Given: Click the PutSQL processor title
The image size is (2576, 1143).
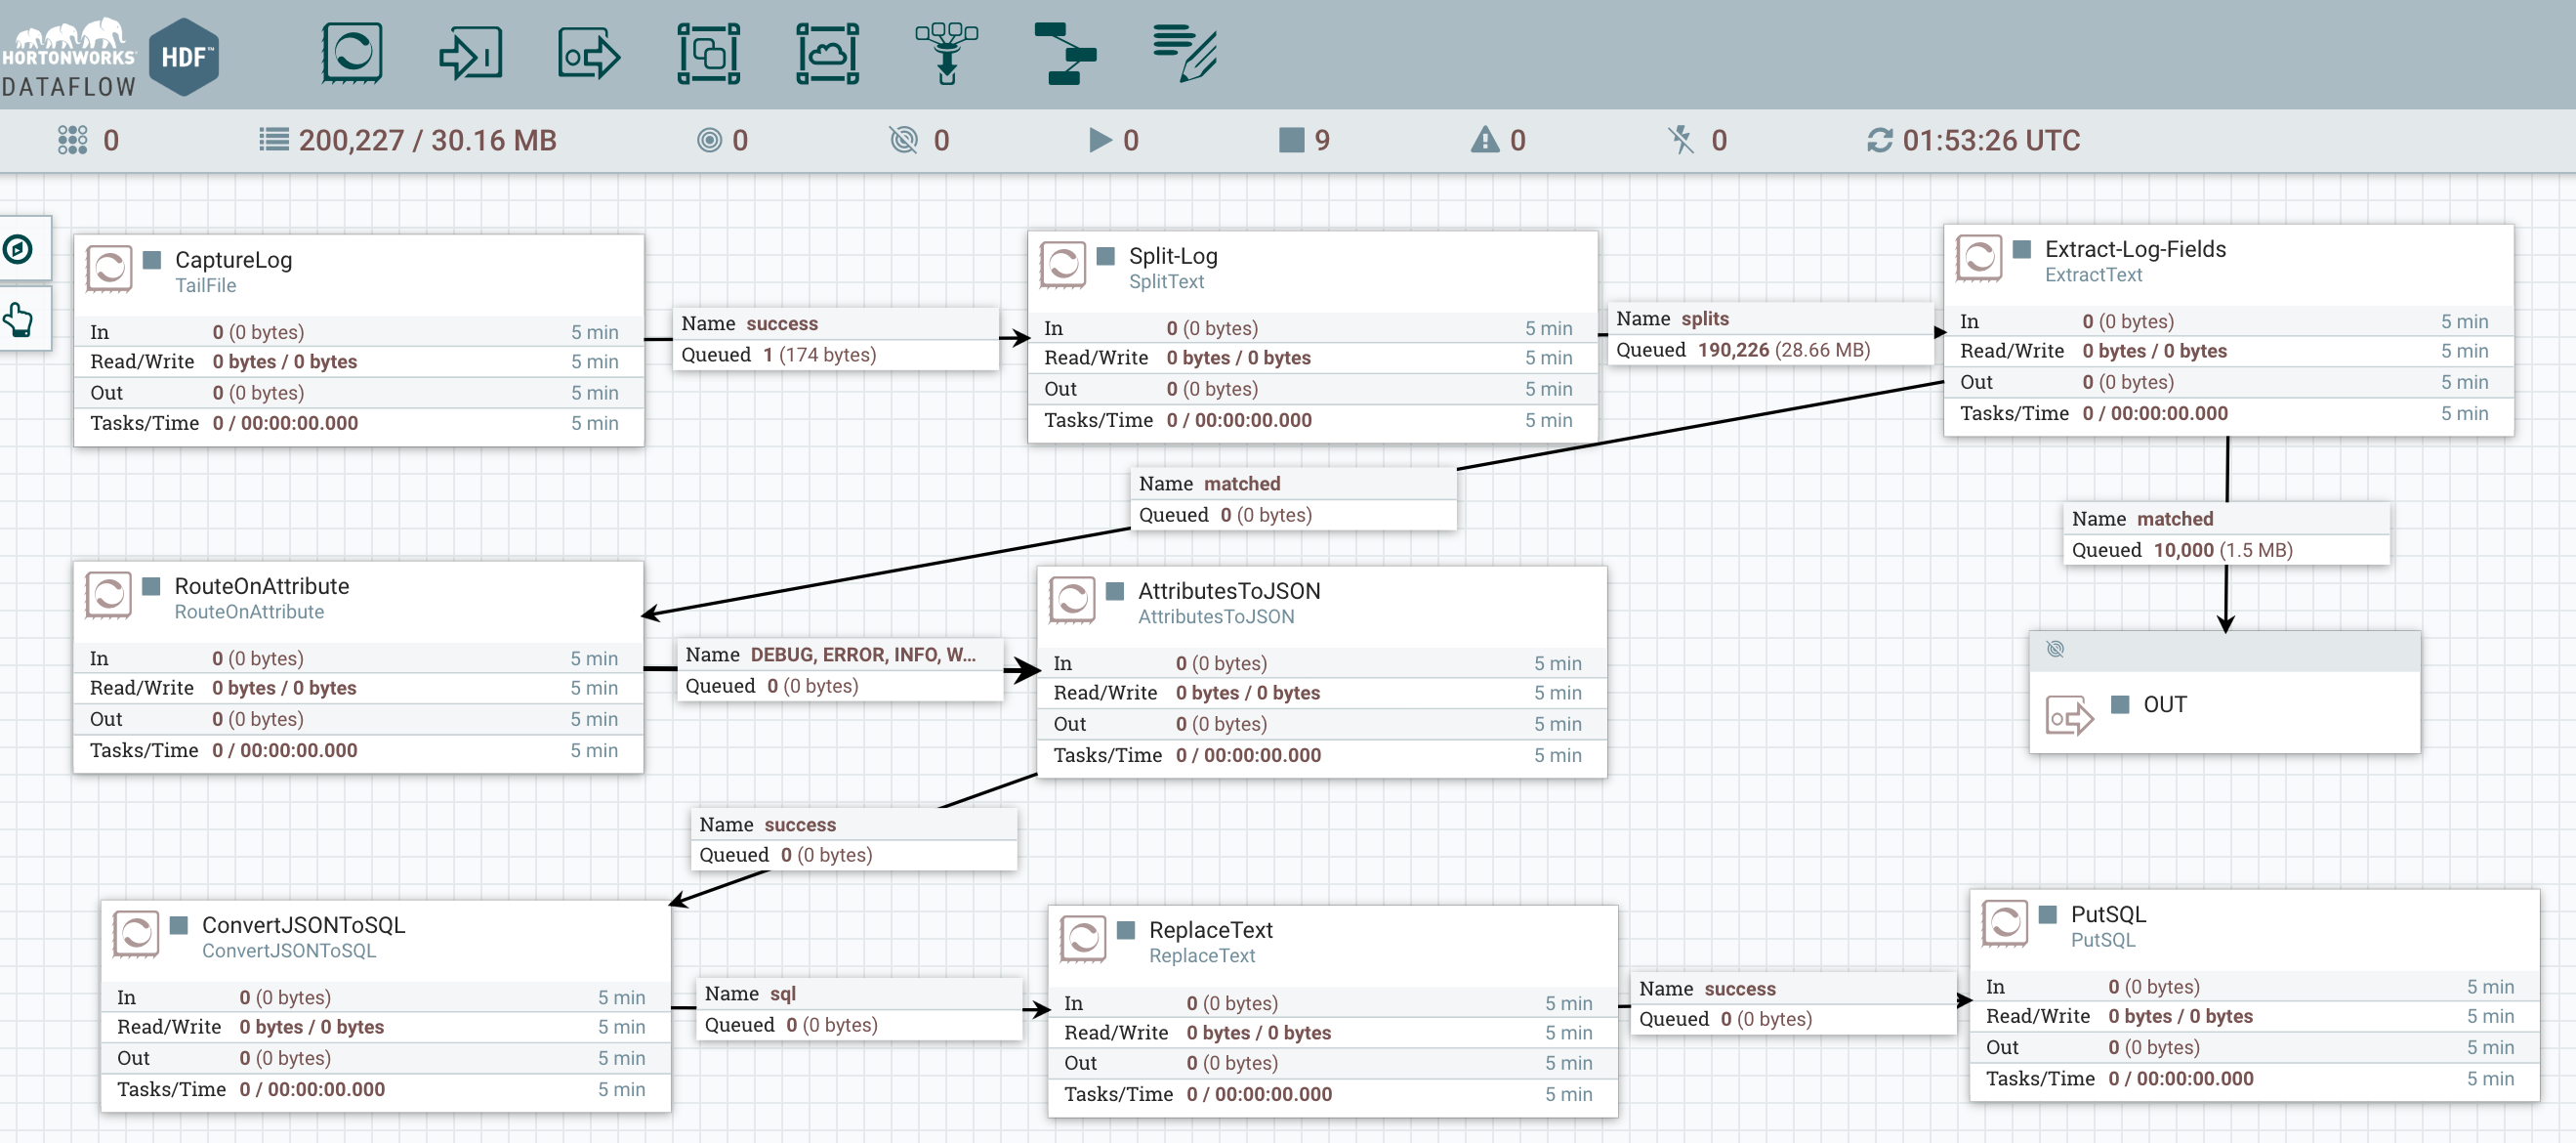Looking at the screenshot, I should tap(2108, 913).
